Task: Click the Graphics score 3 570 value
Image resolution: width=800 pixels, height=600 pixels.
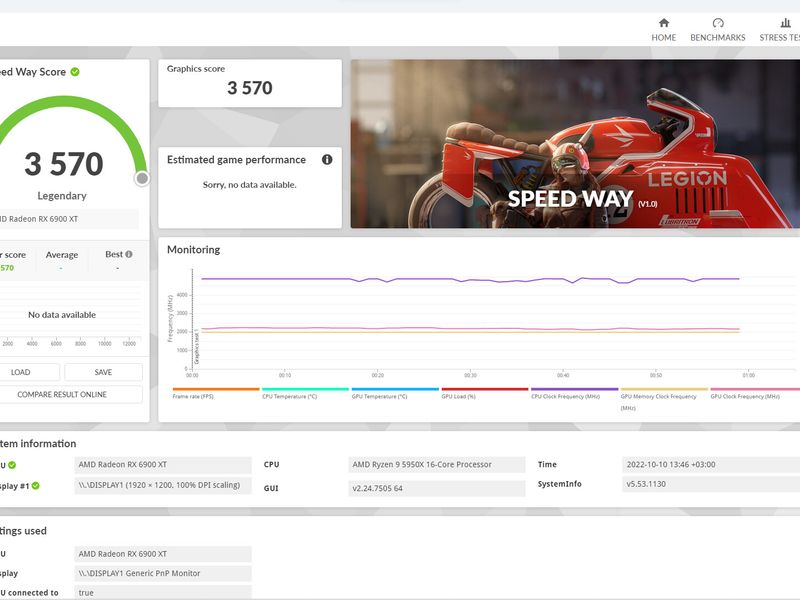Action: coord(249,88)
